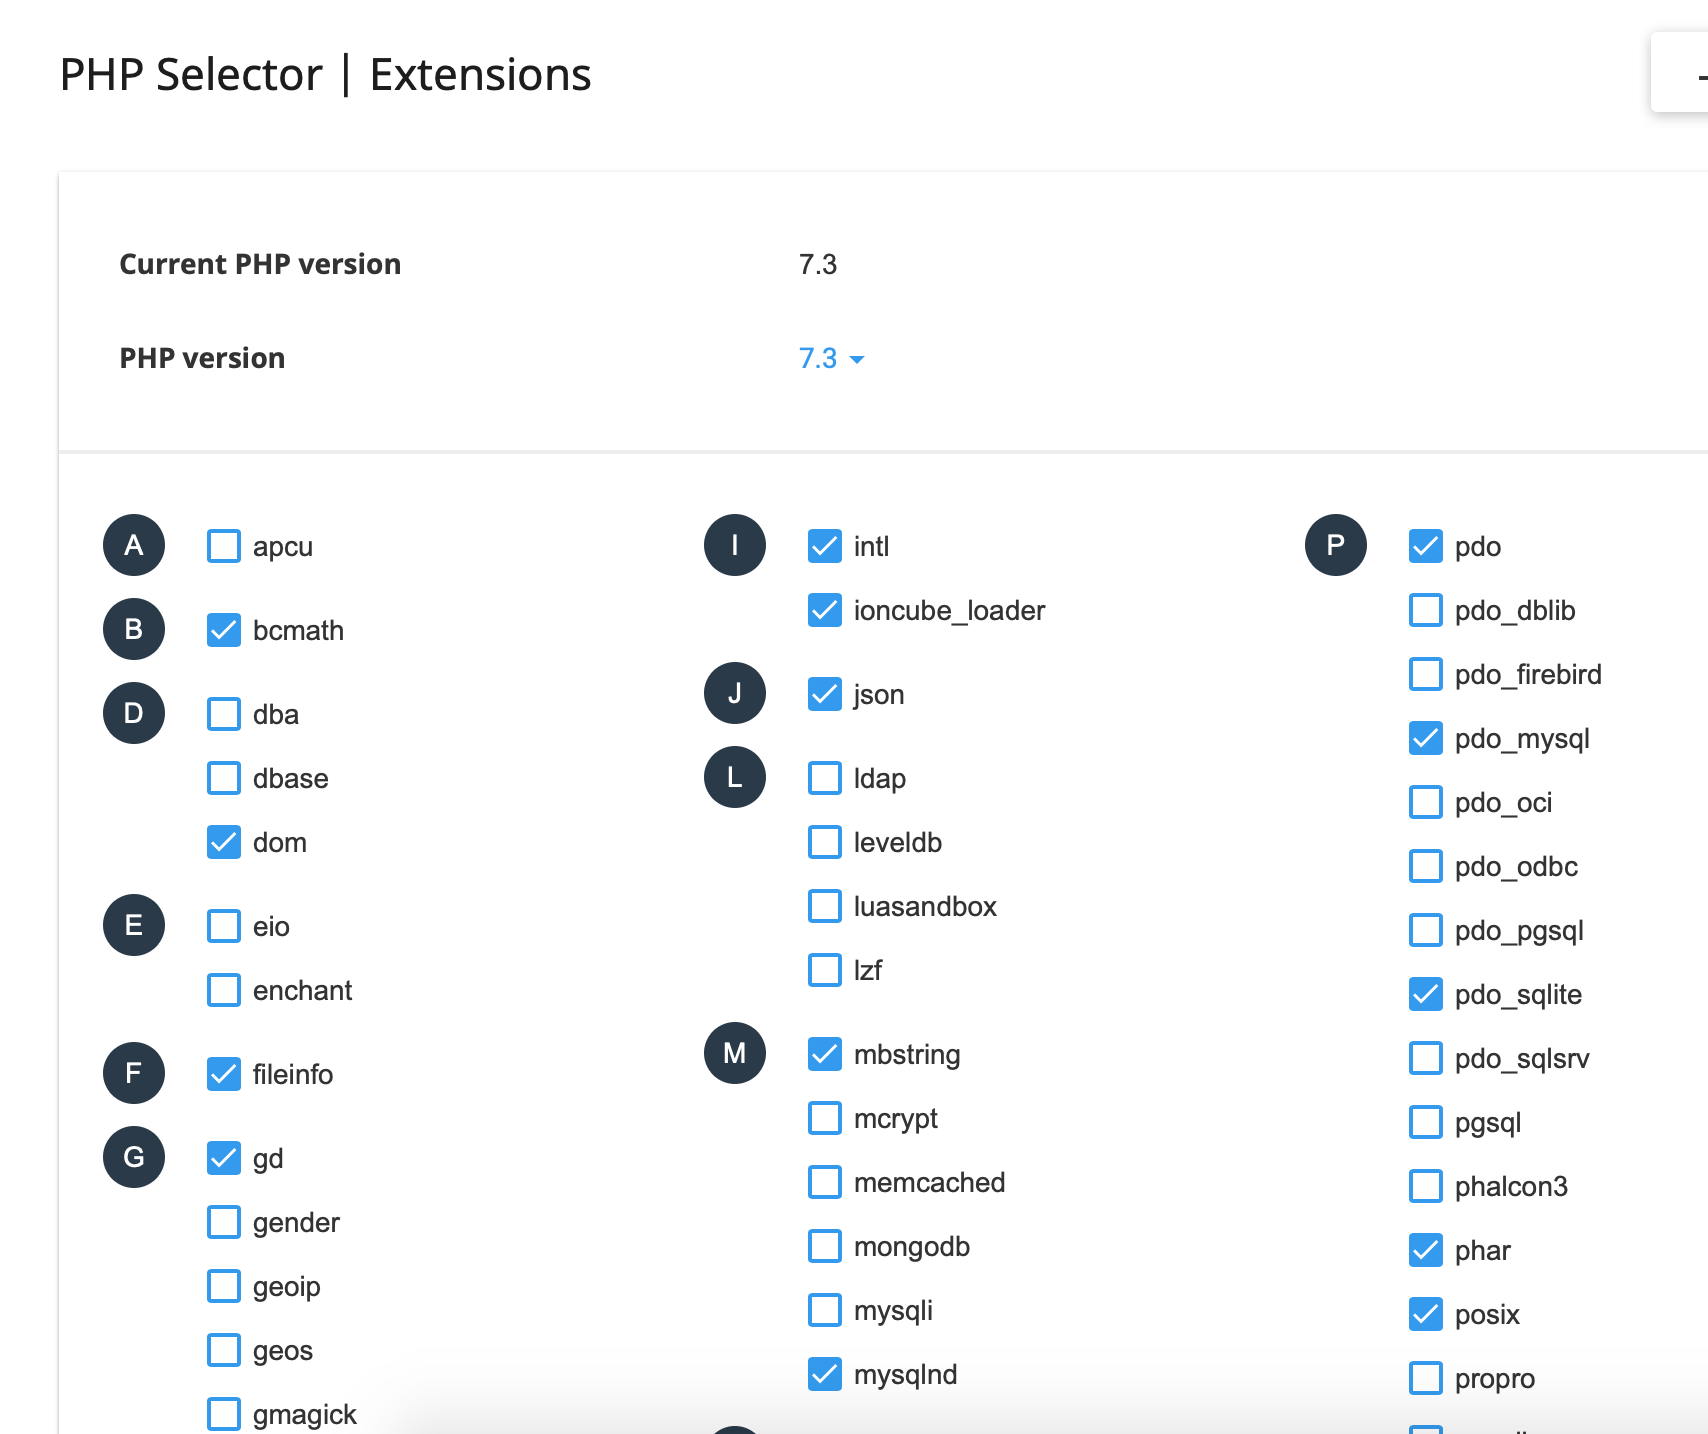This screenshot has width=1708, height=1434.
Task: Uncheck the ioncube_loader extension
Action: click(x=825, y=610)
